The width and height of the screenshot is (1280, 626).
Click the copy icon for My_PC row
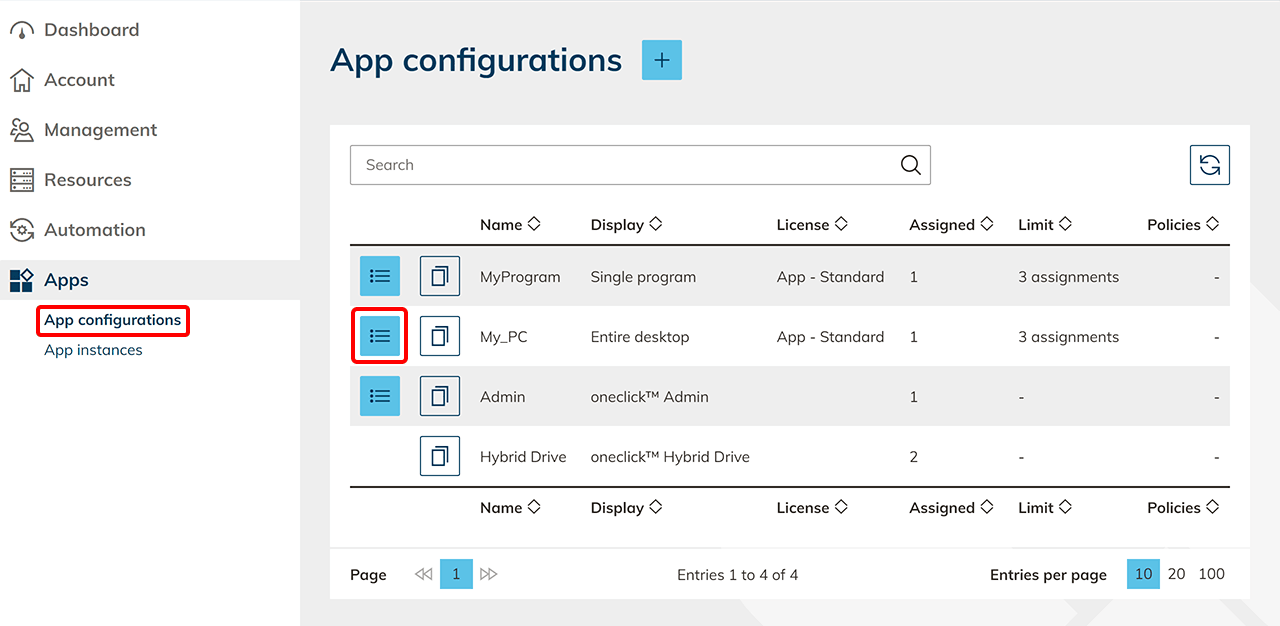click(439, 336)
